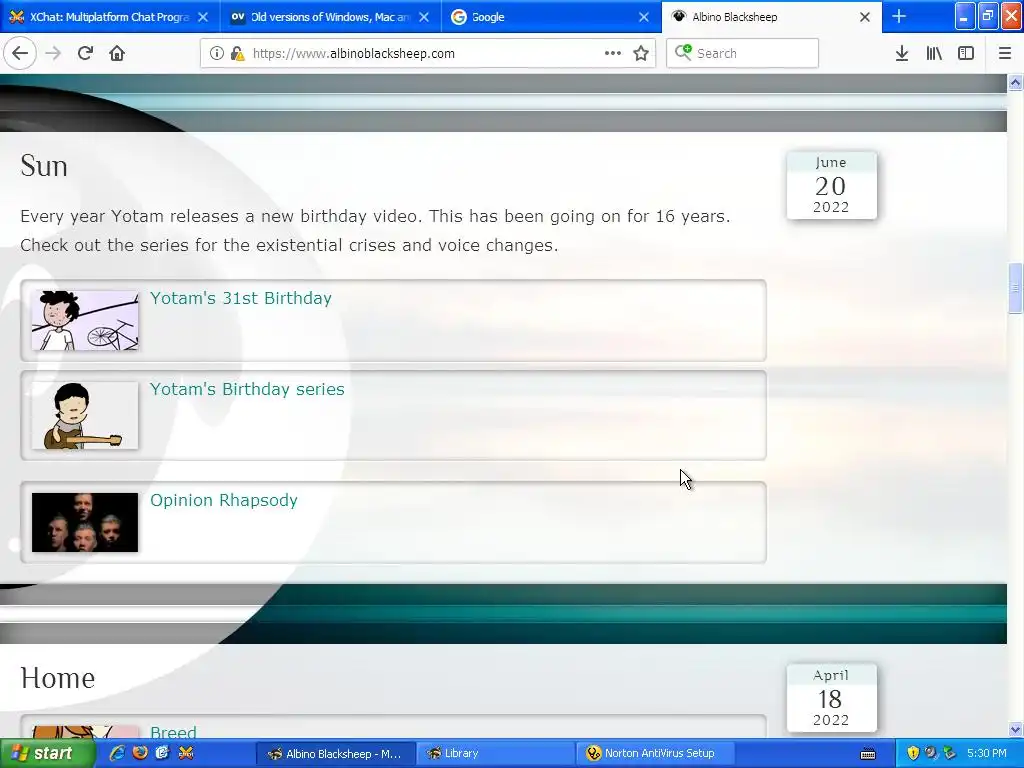Open Norton AntiVirus Setup taskbar window
Viewport: 1024px width, 768px height.
[655, 754]
